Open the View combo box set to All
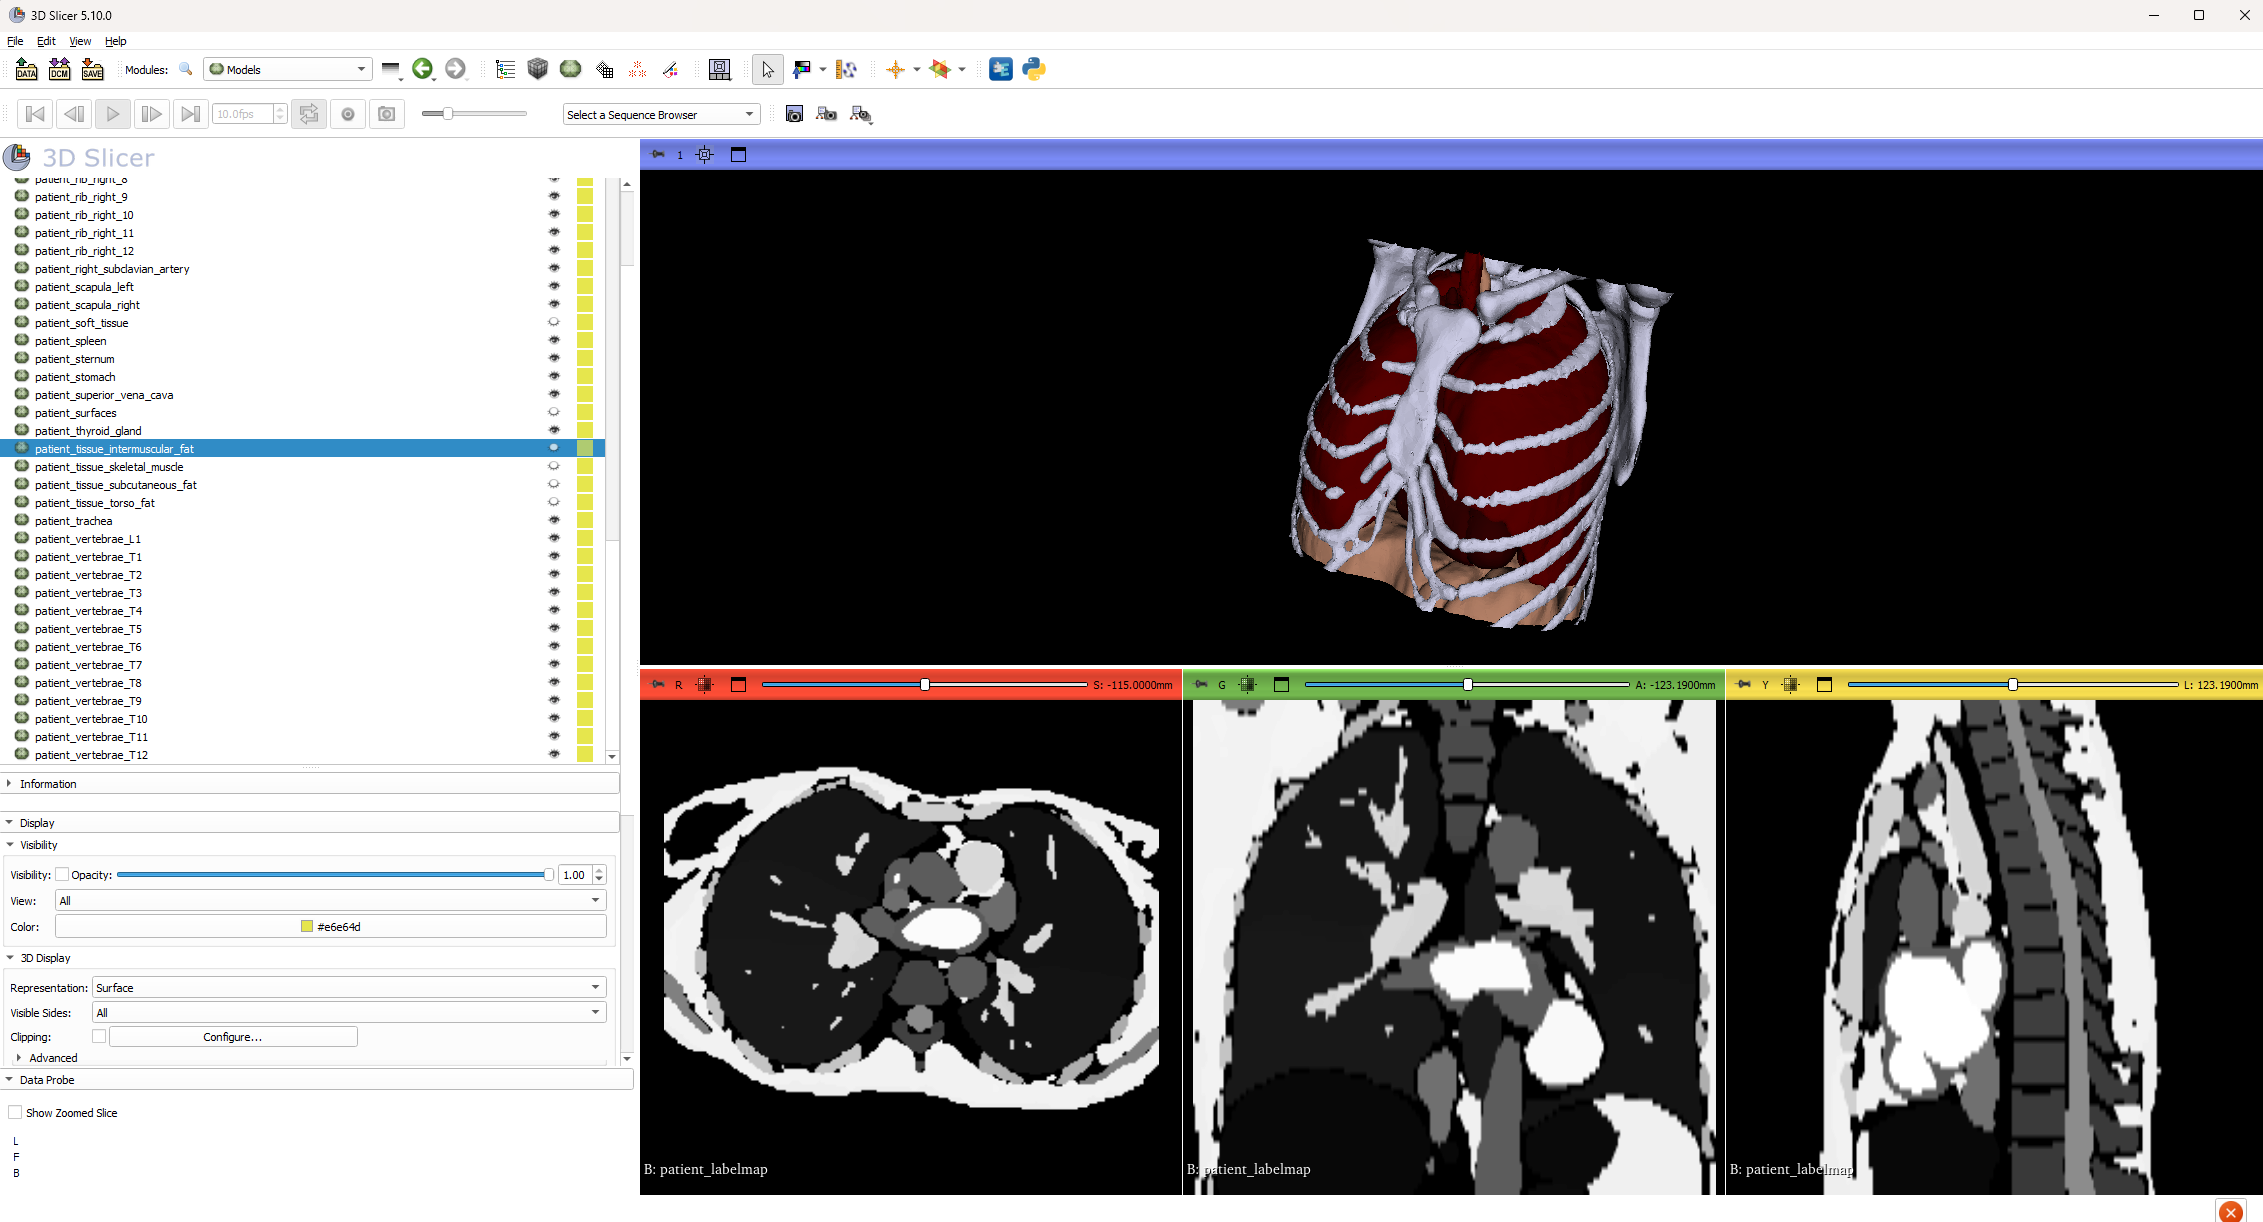Image resolution: width=2263 pixels, height=1222 pixels. tap(331, 901)
